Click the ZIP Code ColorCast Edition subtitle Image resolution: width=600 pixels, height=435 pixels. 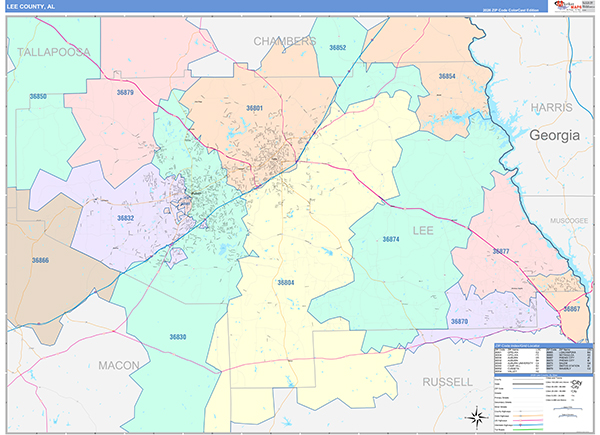pyautogui.click(x=510, y=10)
